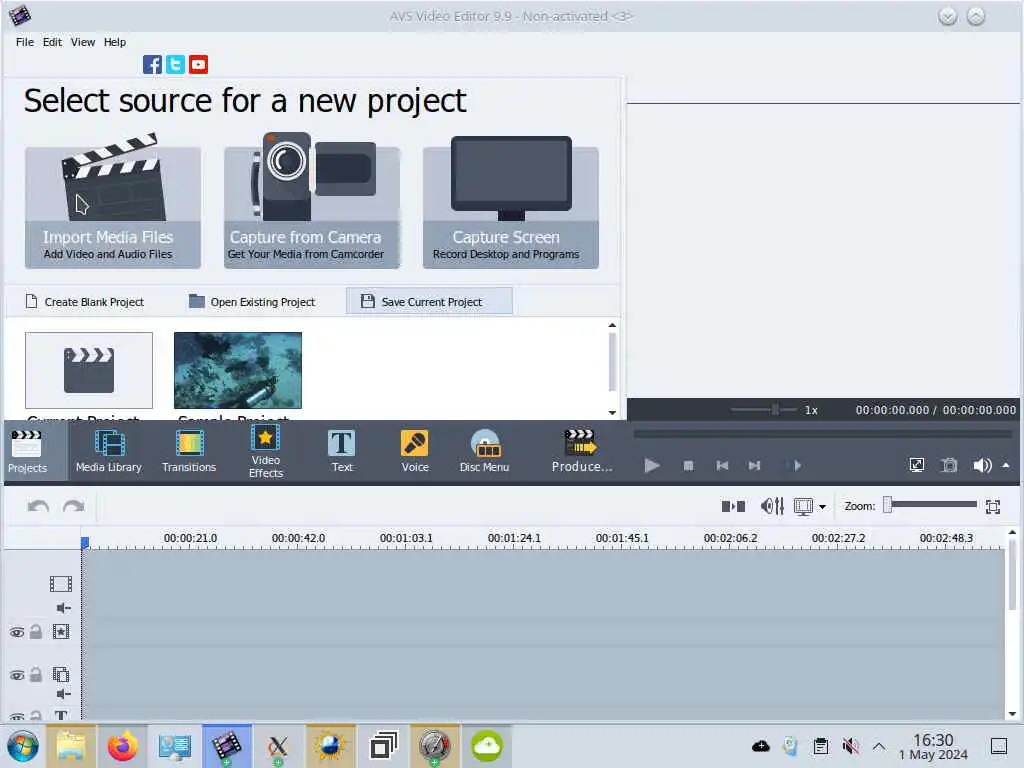Toggle full screen preview icon
The height and width of the screenshot is (768, 1024).
click(x=917, y=465)
